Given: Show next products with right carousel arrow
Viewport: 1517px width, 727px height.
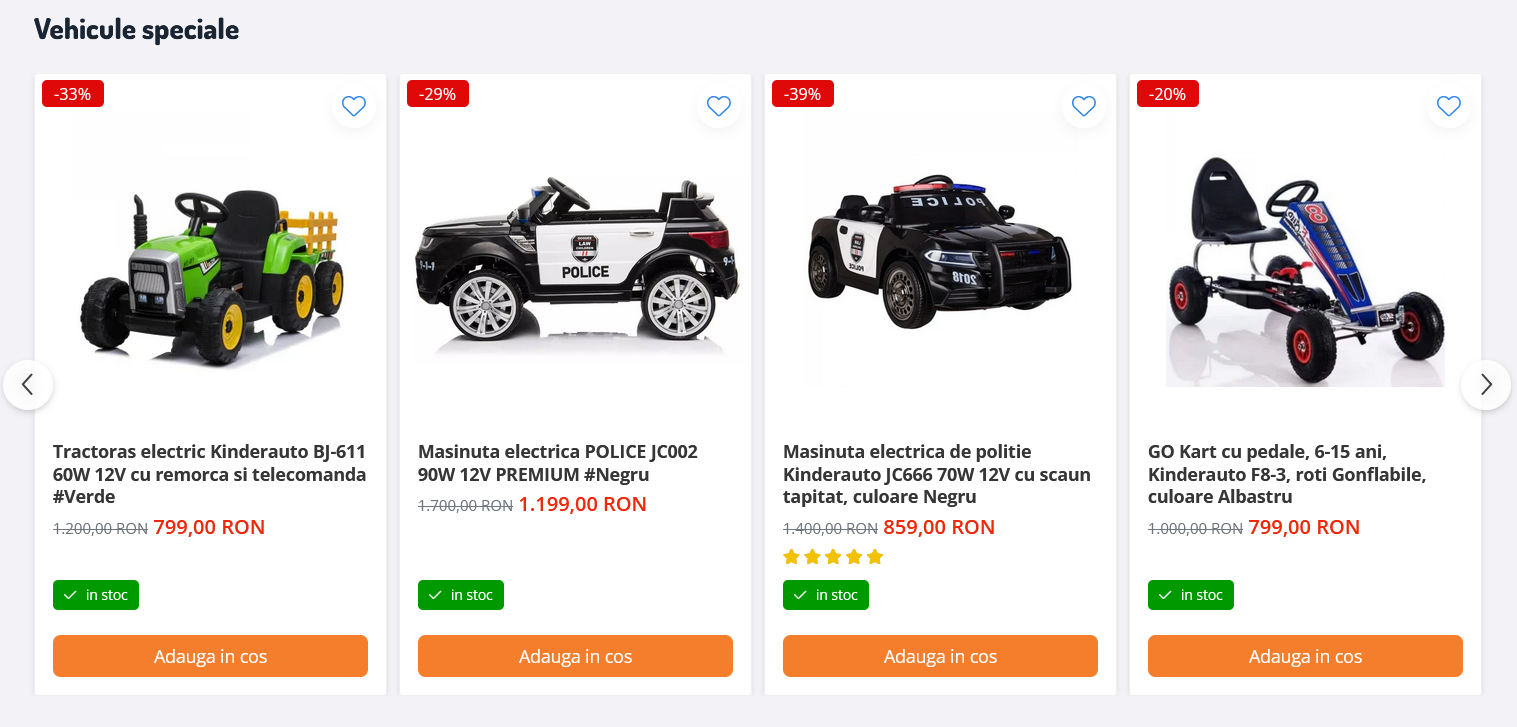Looking at the screenshot, I should click(1486, 385).
